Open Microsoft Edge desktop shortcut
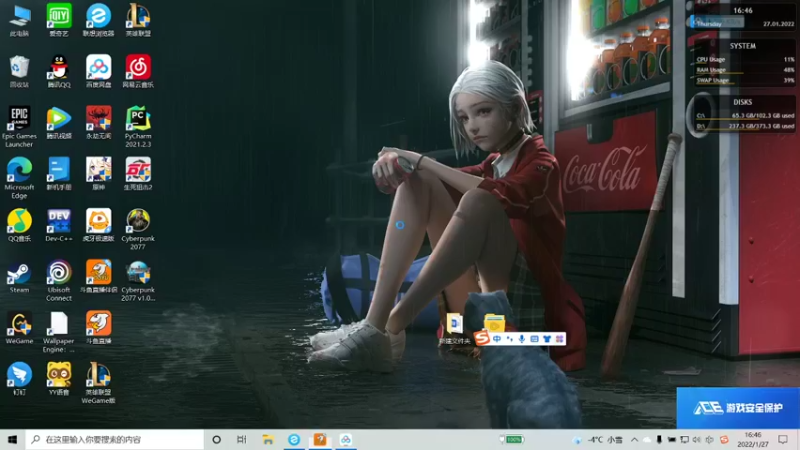The height and width of the screenshot is (450, 800). click(x=19, y=178)
